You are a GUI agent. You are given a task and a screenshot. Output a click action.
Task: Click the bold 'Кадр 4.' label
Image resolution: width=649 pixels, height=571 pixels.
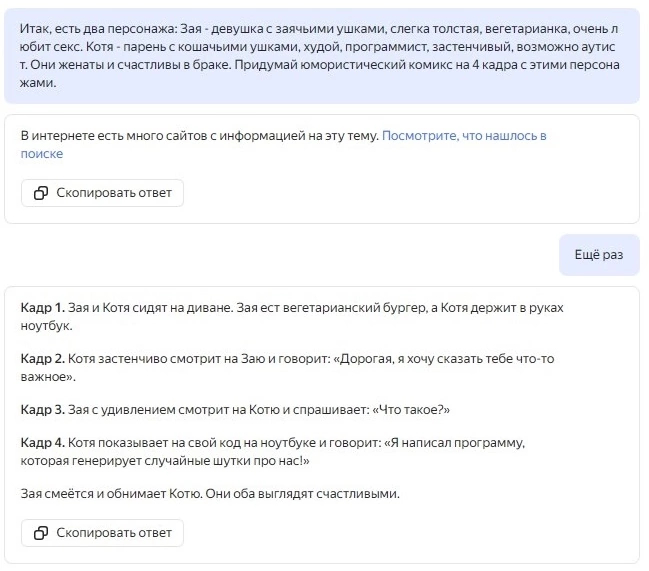[43, 443]
